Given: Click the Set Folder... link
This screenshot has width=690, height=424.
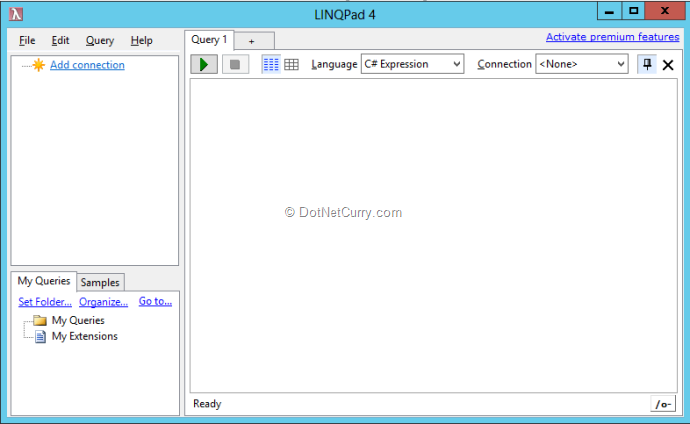Looking at the screenshot, I should pyautogui.click(x=45, y=302).
